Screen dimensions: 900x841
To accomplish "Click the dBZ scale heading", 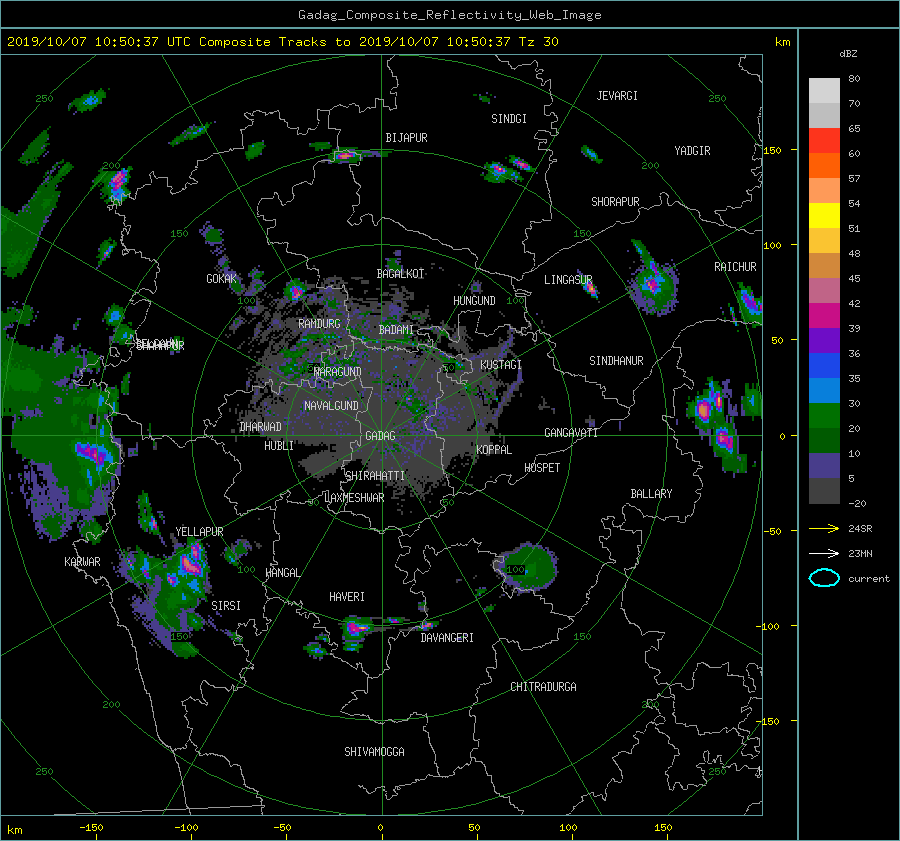I will coord(848,54).
